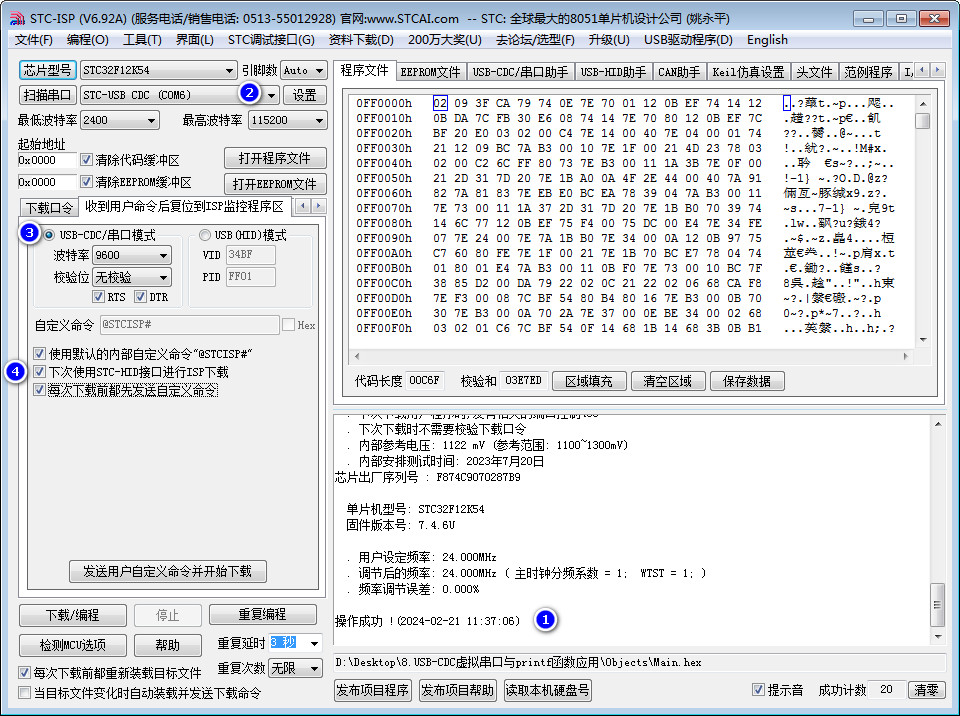Click the STC-ISP application icon in title bar
Viewport: 960px width, 716px height.
pos(17,18)
